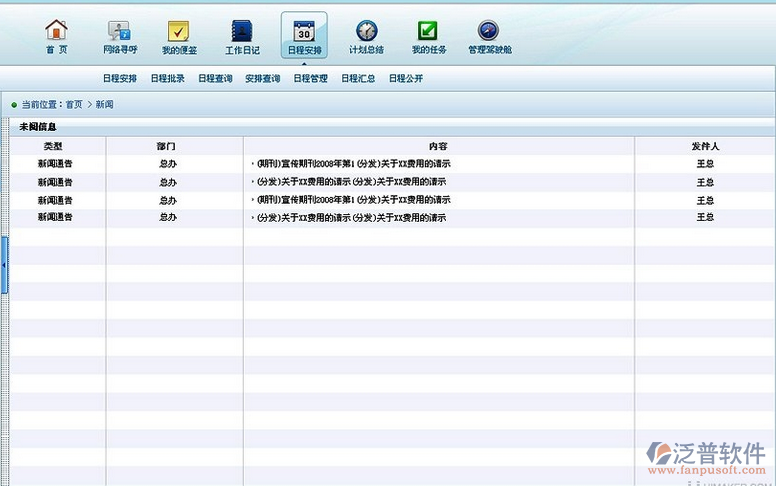Screen dimensions: 776x486
Task: Open the 网络寻呼 paging icon
Action: coord(119,31)
